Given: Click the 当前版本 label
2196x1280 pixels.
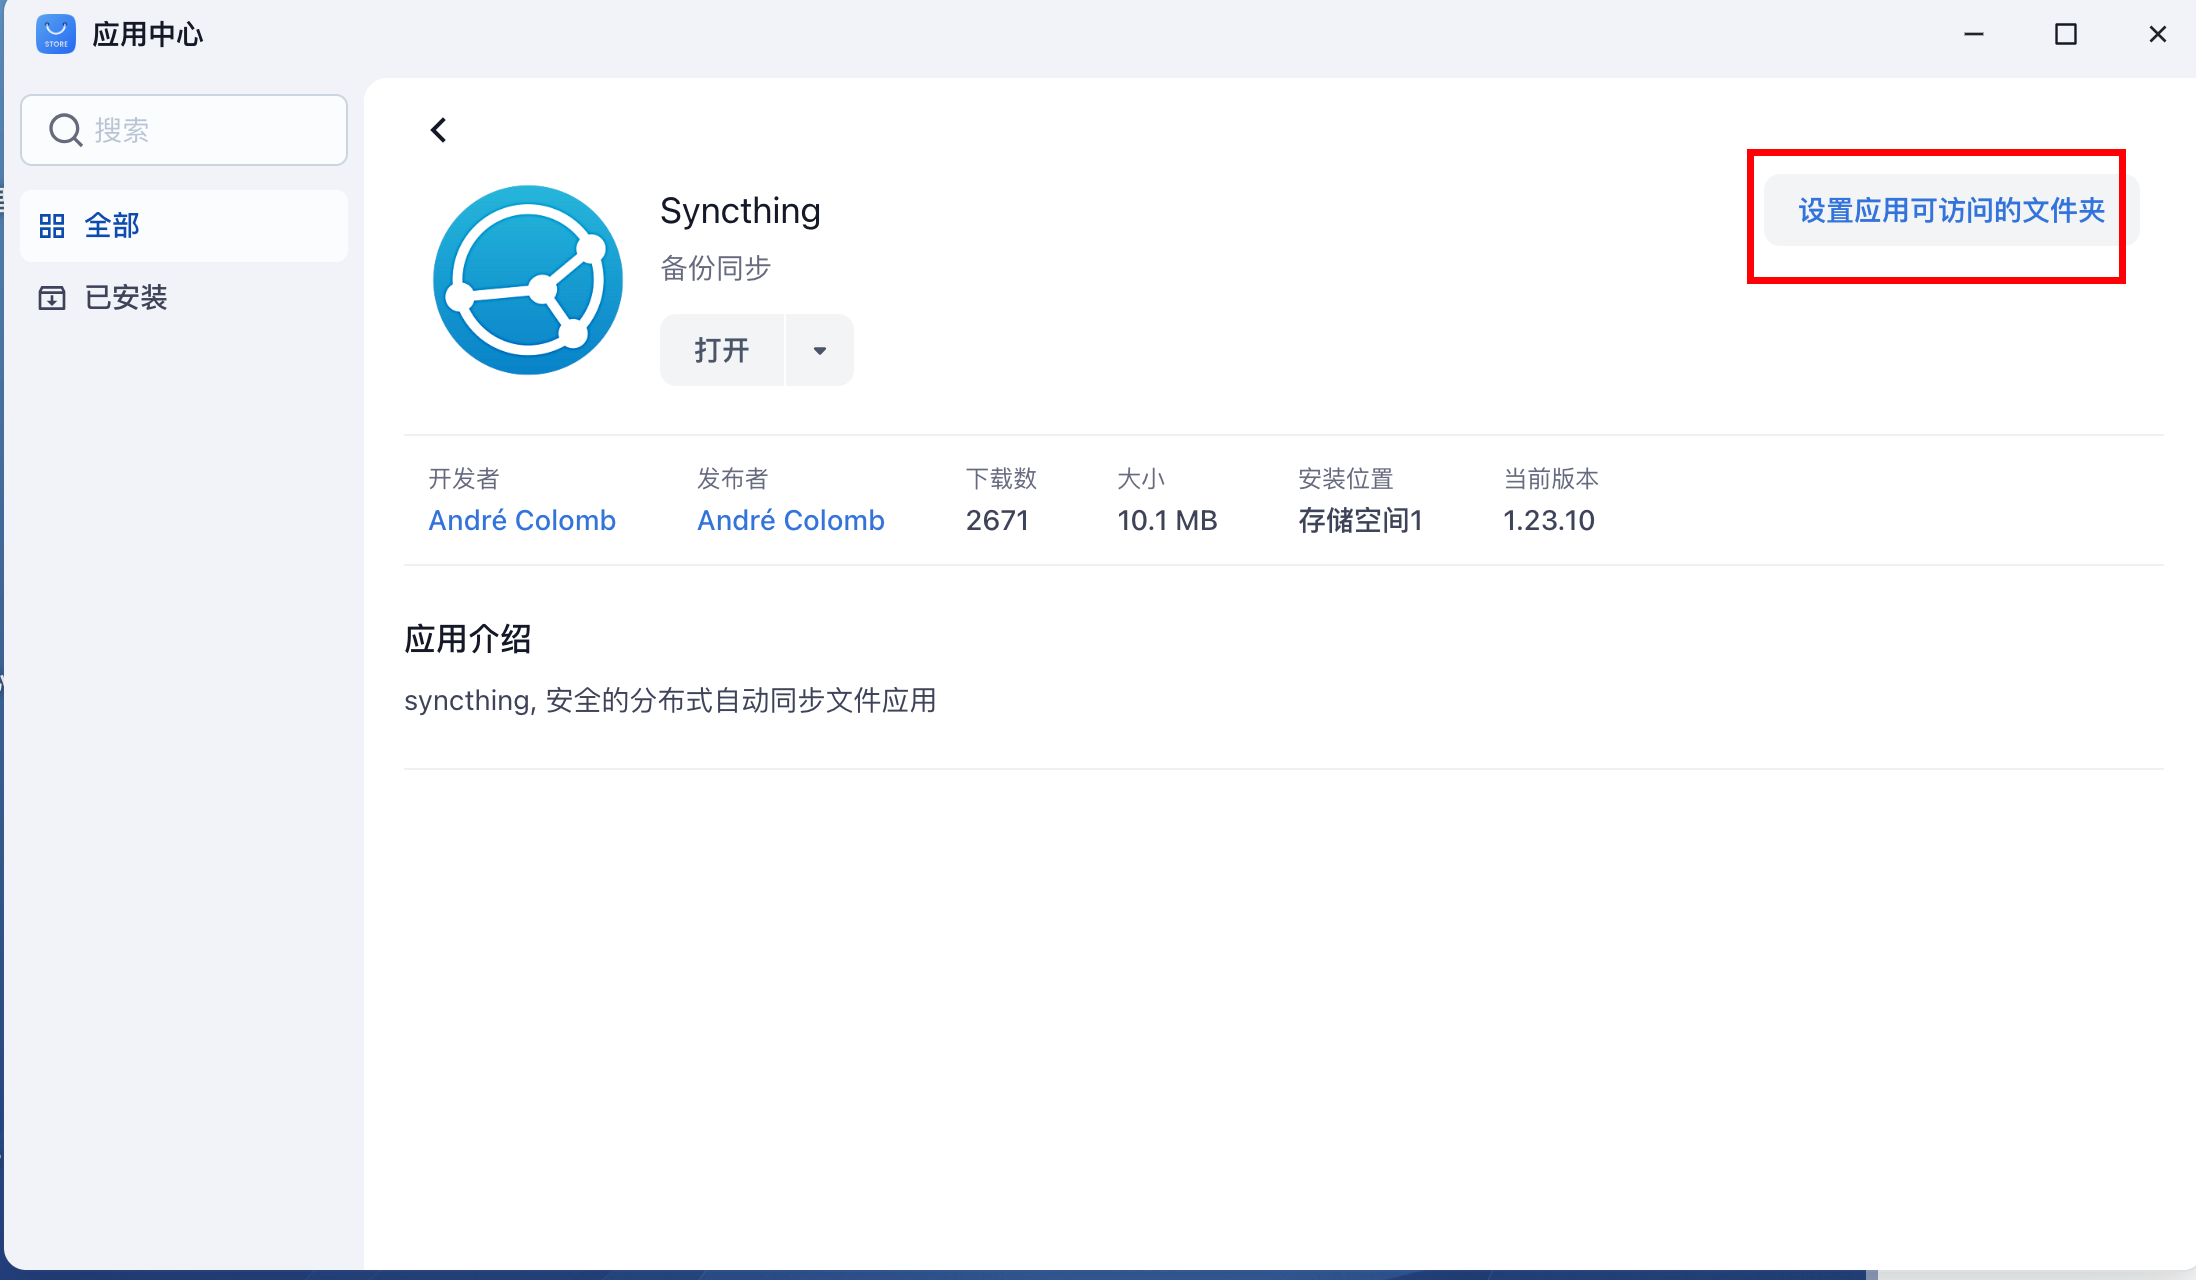Looking at the screenshot, I should (x=1551, y=479).
